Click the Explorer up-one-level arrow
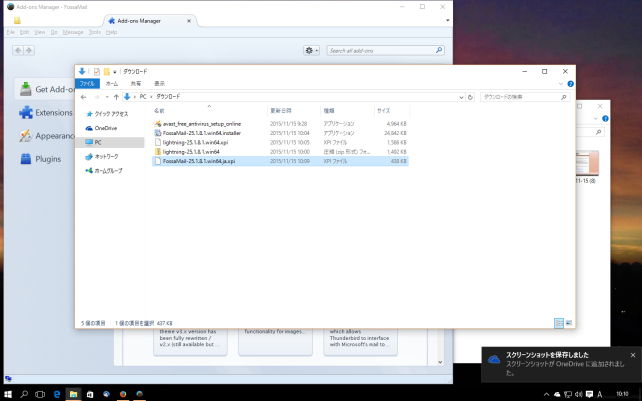Screen dimensions: 642x401 point(116,97)
